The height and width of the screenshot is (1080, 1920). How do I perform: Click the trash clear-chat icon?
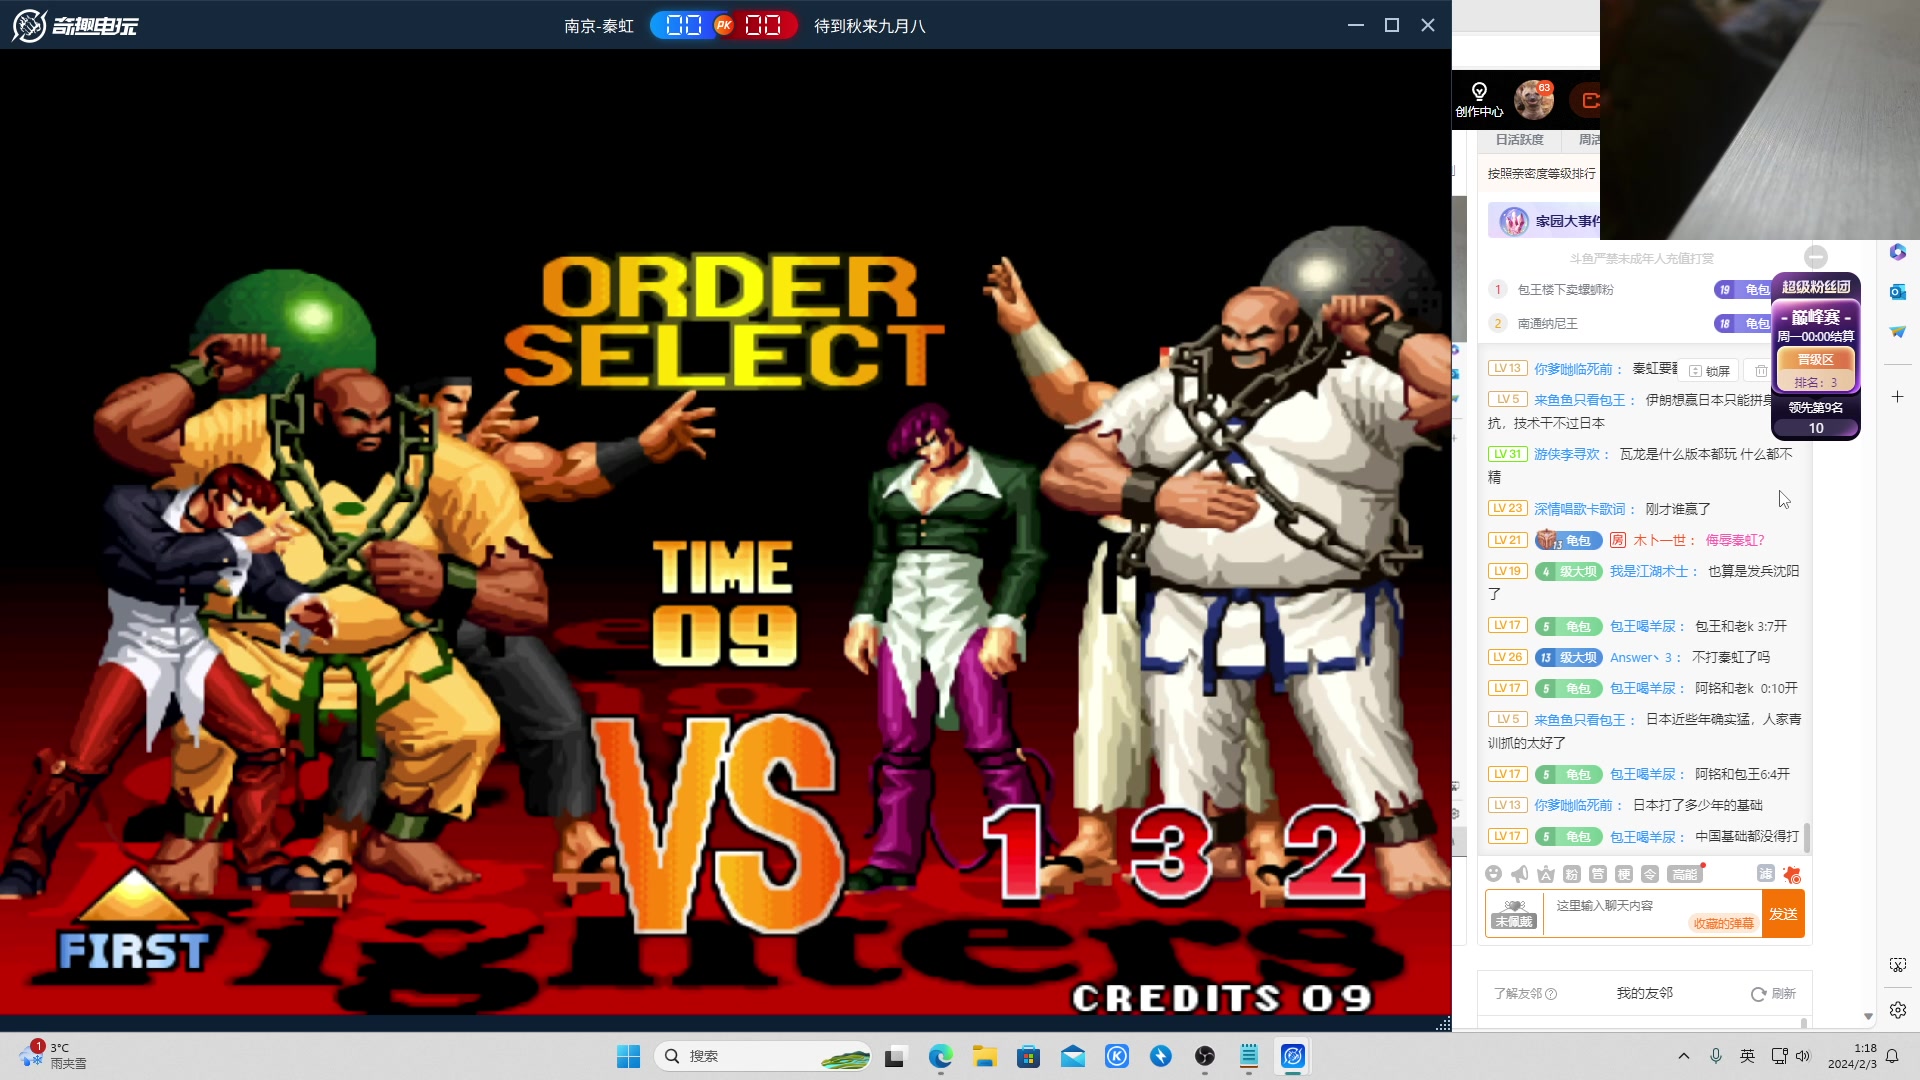(x=1760, y=371)
